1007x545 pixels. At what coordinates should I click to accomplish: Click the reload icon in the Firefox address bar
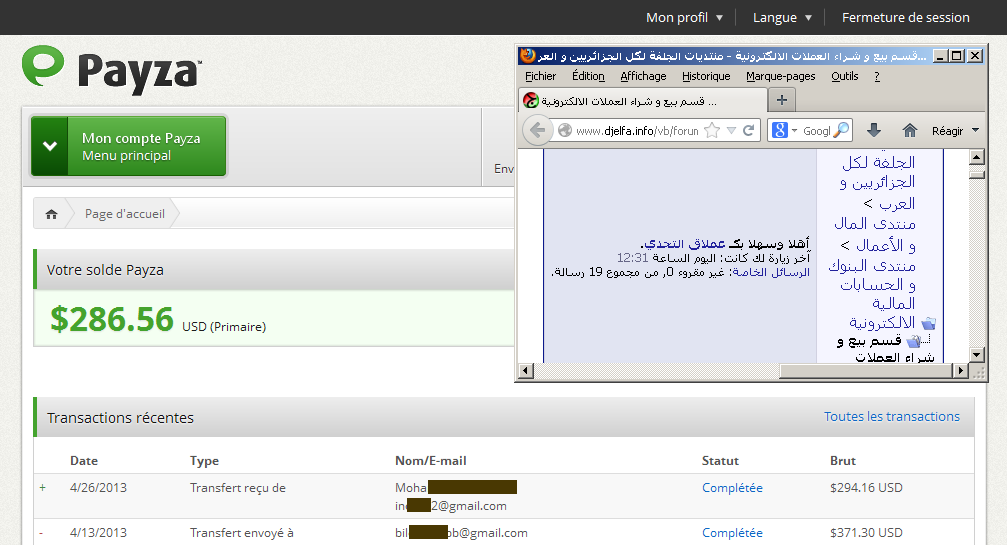pos(749,130)
